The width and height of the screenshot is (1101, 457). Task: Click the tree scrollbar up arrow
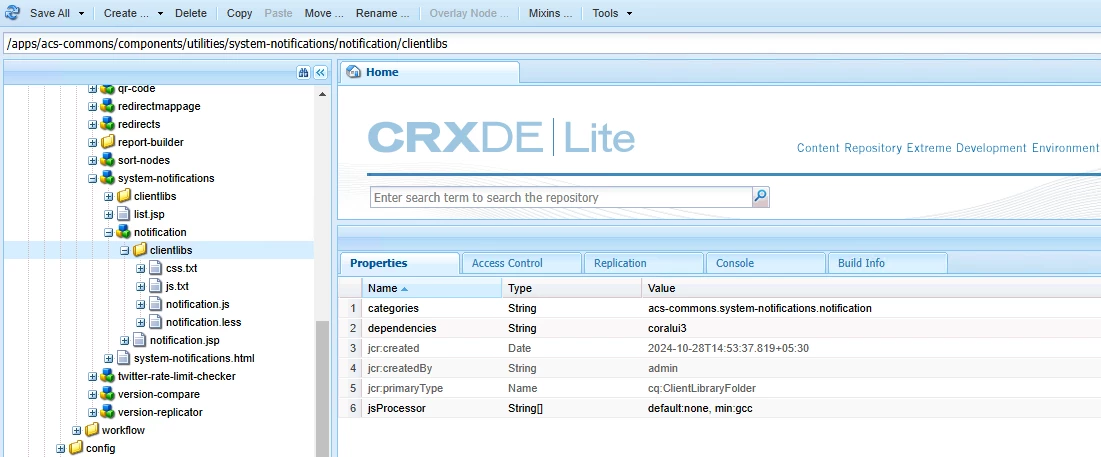[322, 94]
